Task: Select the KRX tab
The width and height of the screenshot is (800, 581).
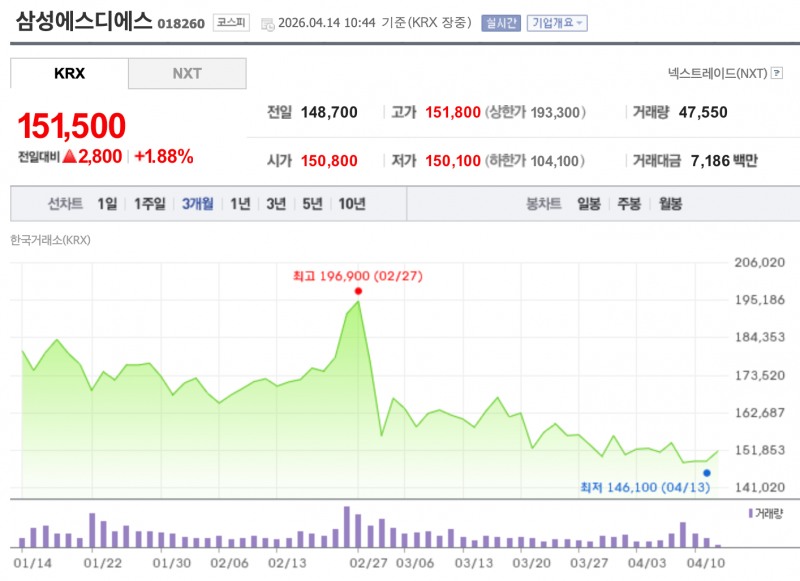Action: pyautogui.click(x=68, y=73)
